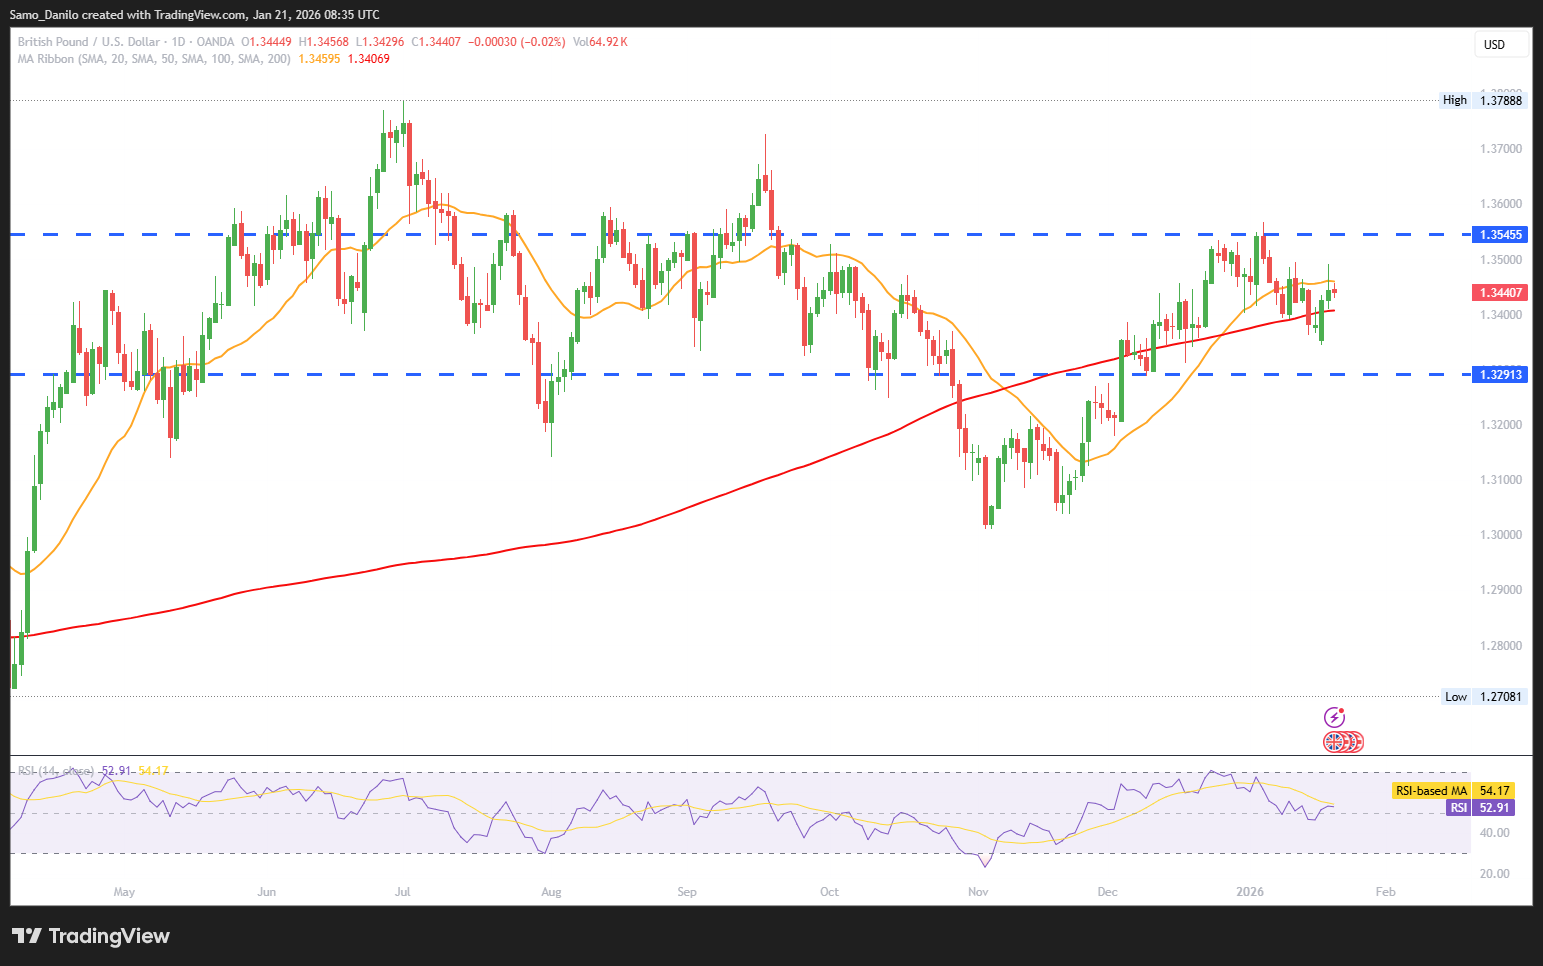Viewport: 1543px width, 966px height.
Task: Click the purple RSI 52.91 value label
Action: [1481, 808]
